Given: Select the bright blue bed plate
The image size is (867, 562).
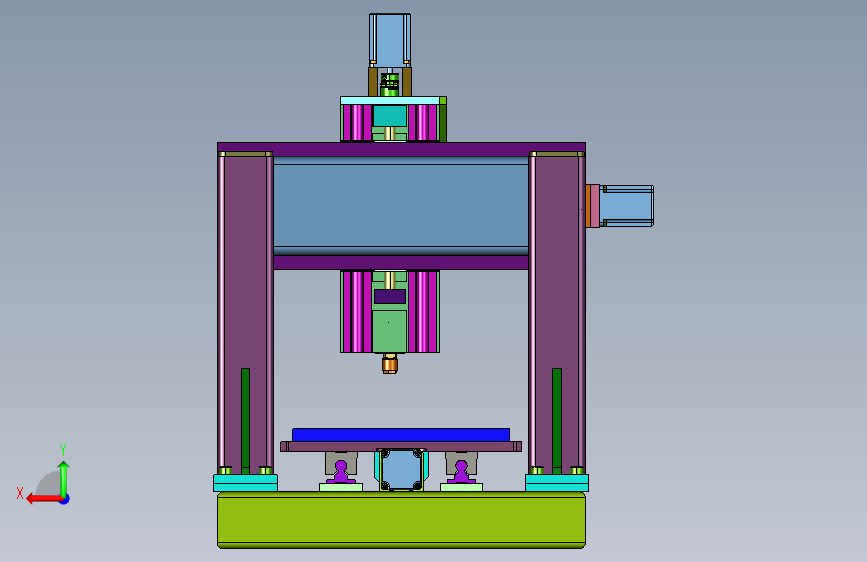Looking at the screenshot, I should click(x=401, y=434).
